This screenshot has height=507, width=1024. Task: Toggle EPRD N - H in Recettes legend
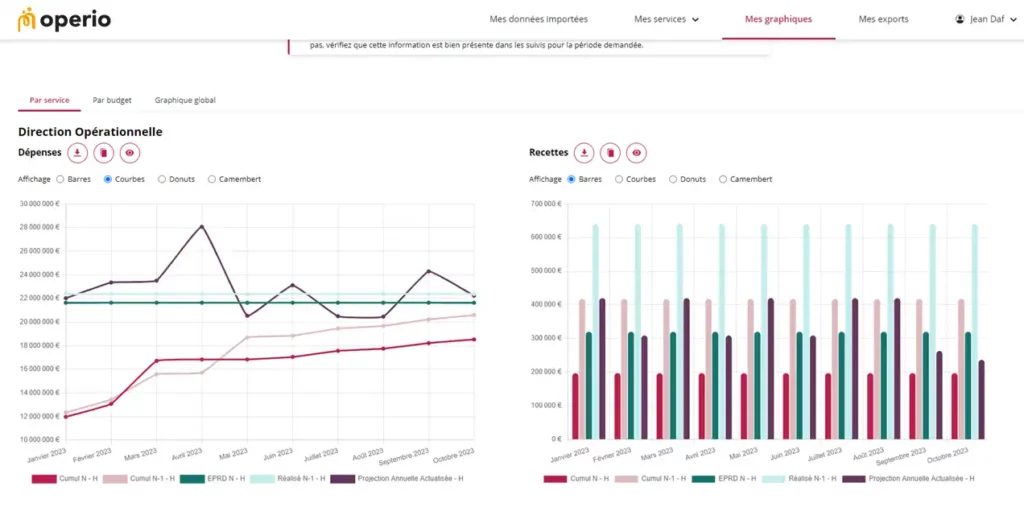click(724, 479)
